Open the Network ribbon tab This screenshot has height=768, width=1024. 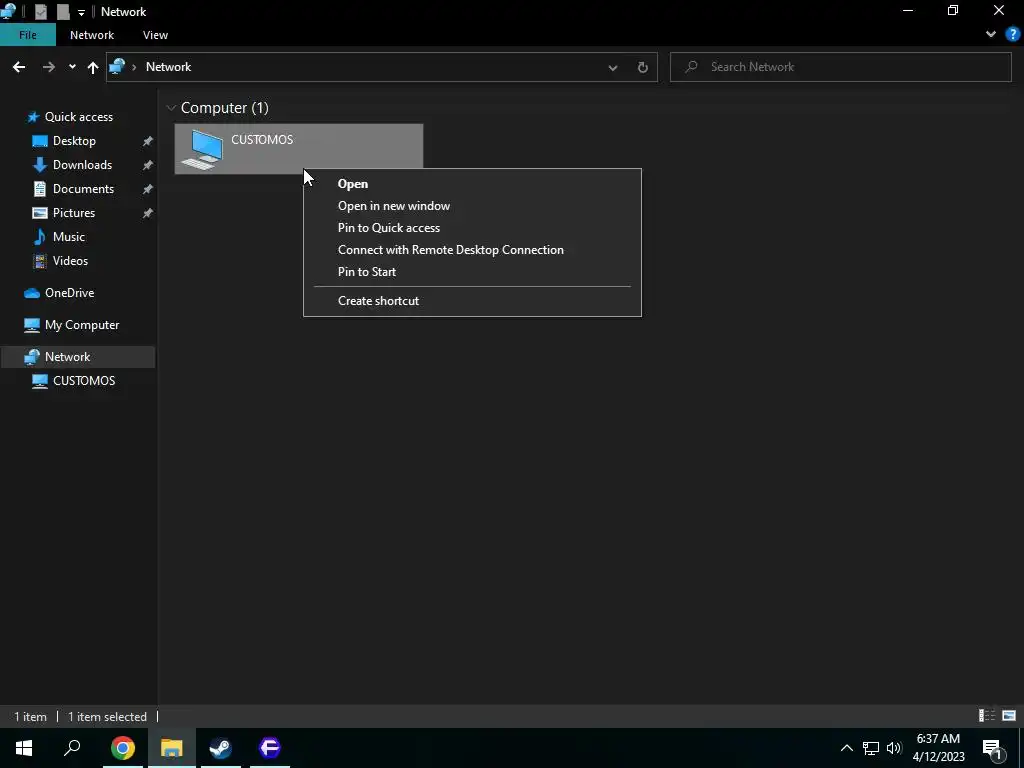(92, 35)
